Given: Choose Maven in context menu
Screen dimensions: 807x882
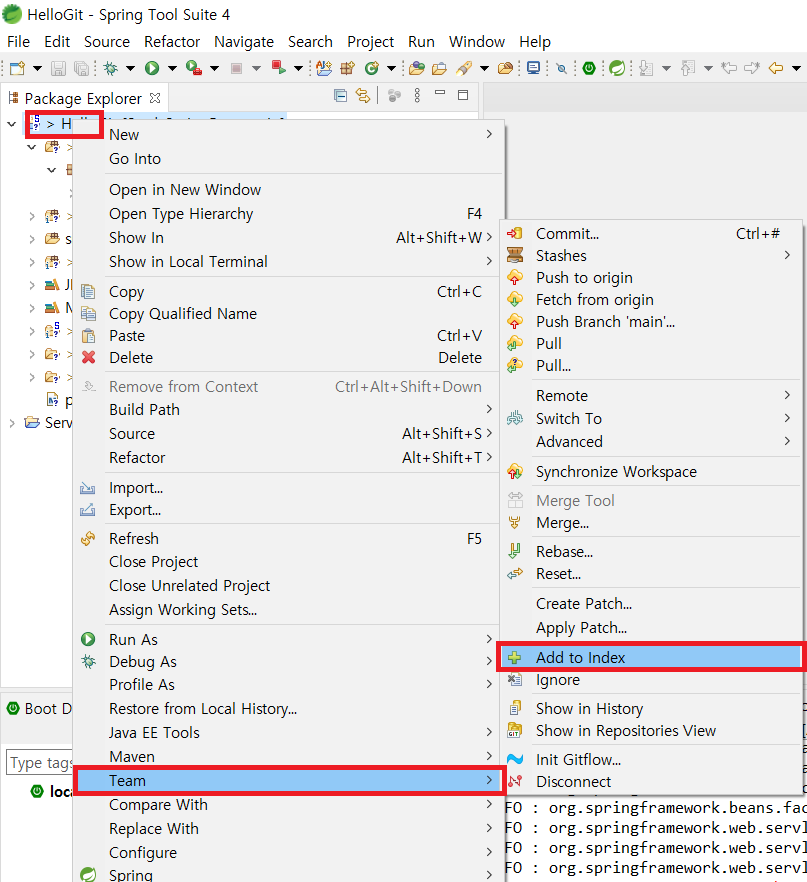Looking at the screenshot, I should [x=287, y=757].
